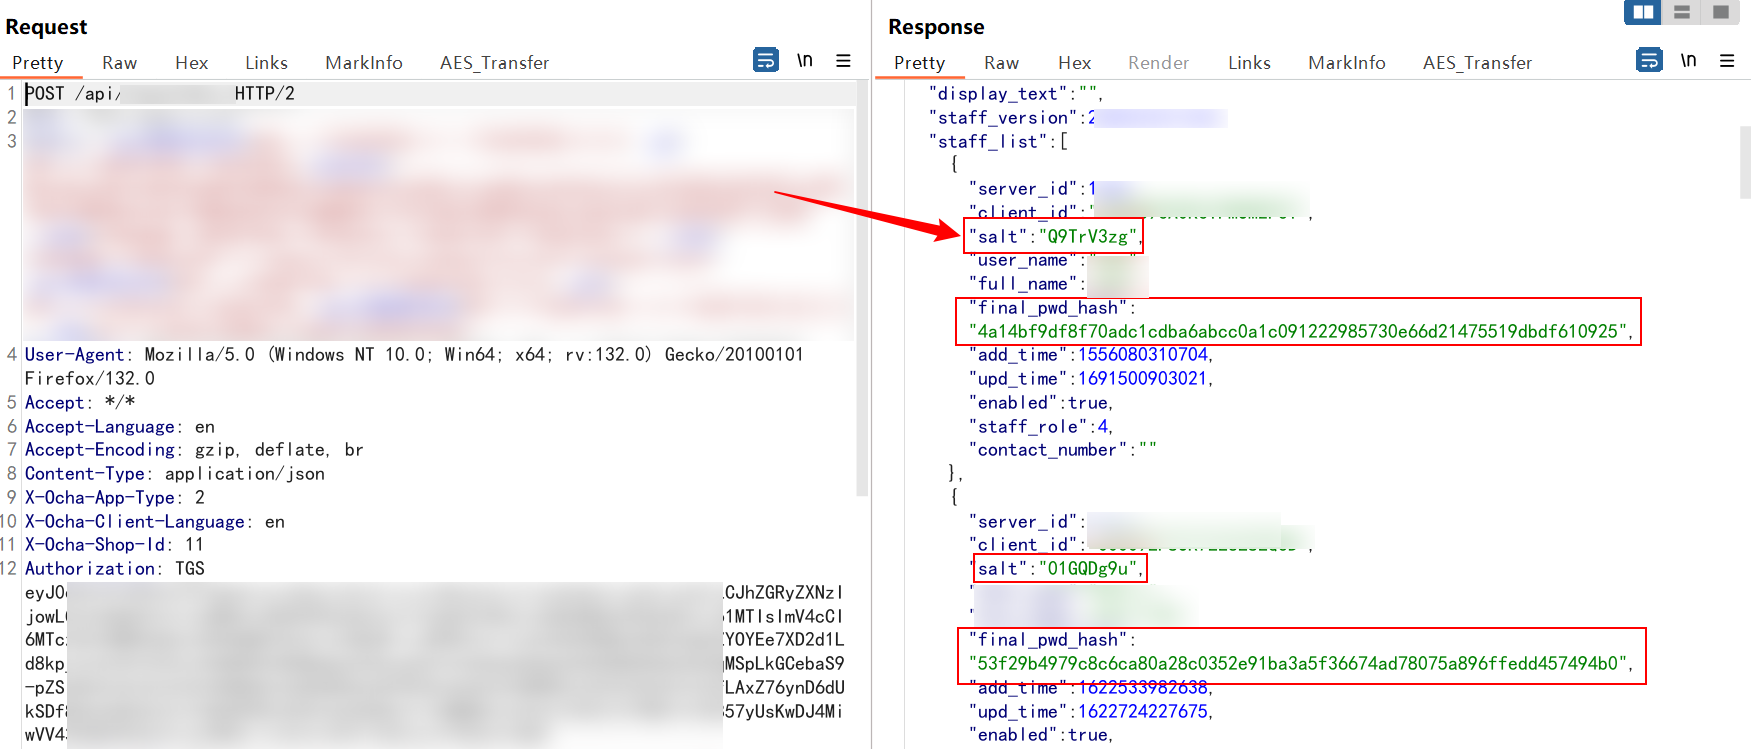Switch Response view to Raw tab
This screenshot has height=749, width=1751.
(x=1001, y=63)
